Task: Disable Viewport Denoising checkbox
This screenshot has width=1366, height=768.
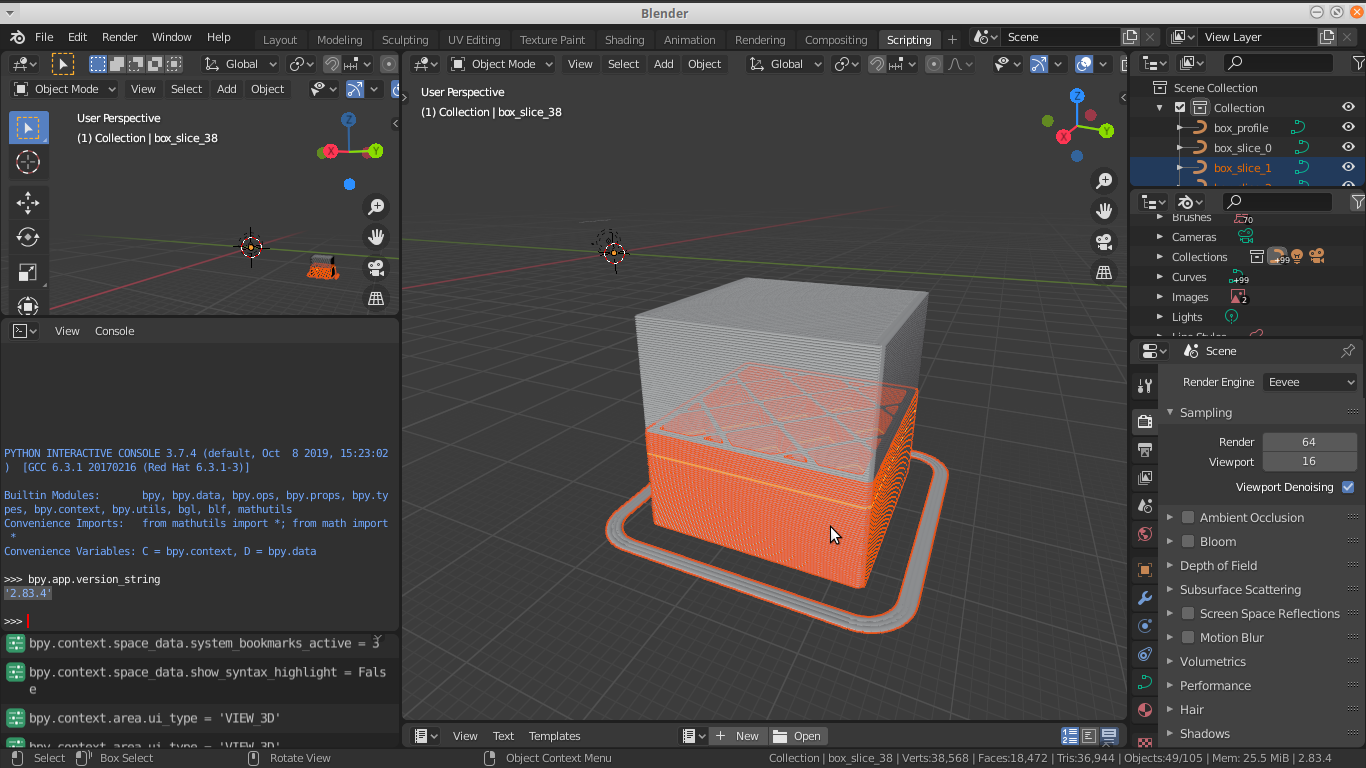Action: [1348, 487]
